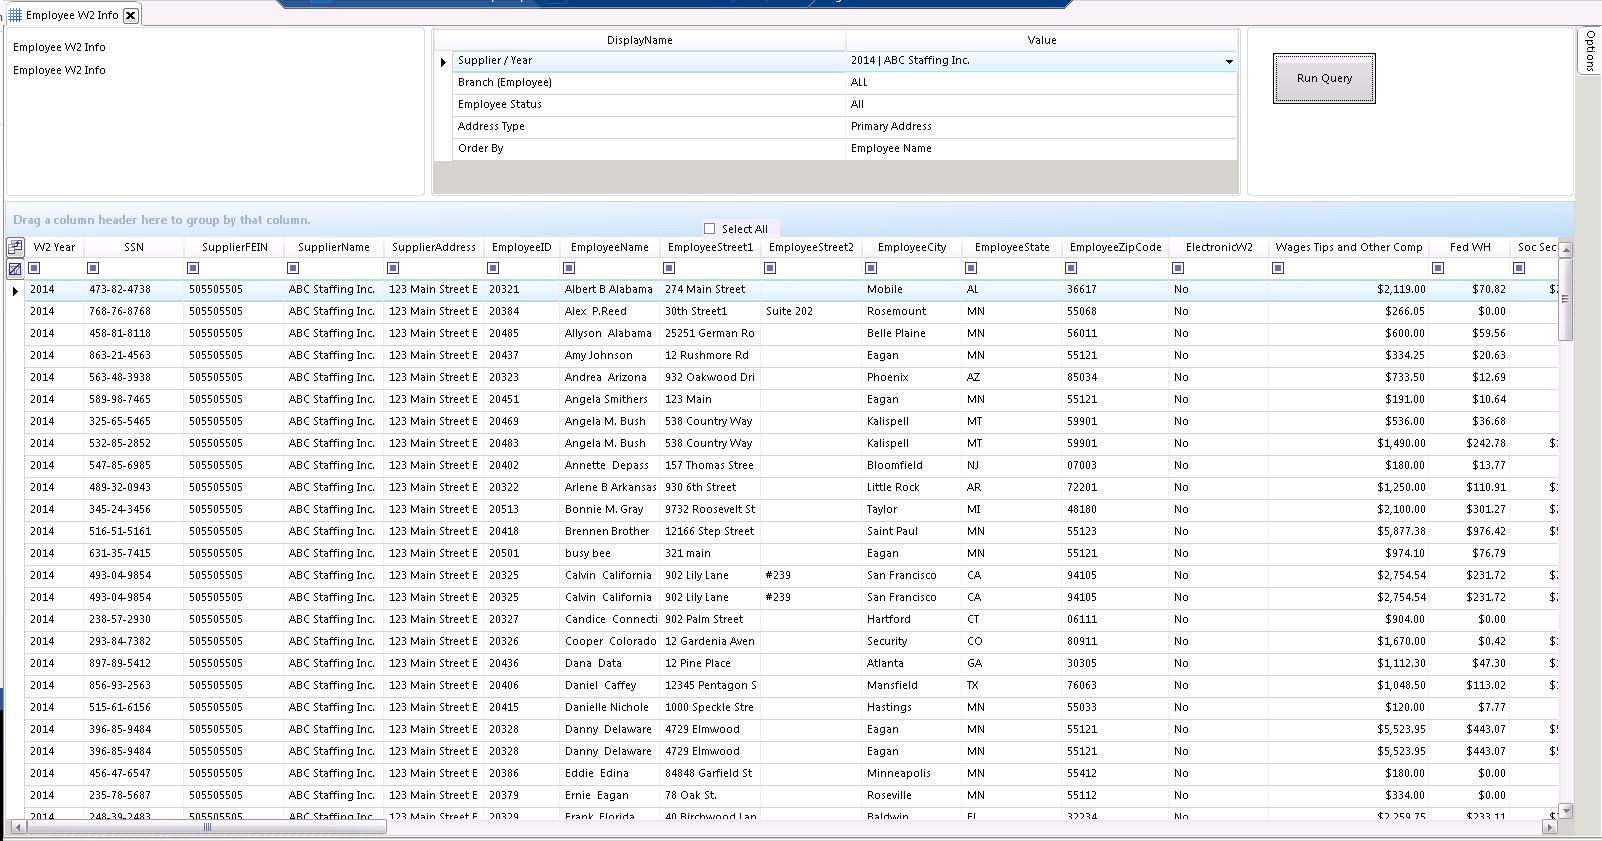This screenshot has height=841, width=1602.
Task: Click the grid scroll up arrow
Action: coord(1566,250)
